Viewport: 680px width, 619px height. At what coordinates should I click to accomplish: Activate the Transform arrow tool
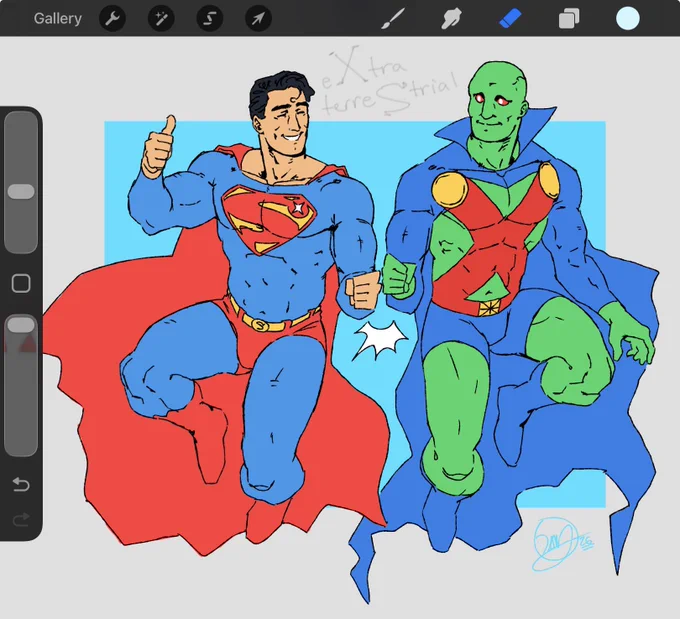click(258, 19)
